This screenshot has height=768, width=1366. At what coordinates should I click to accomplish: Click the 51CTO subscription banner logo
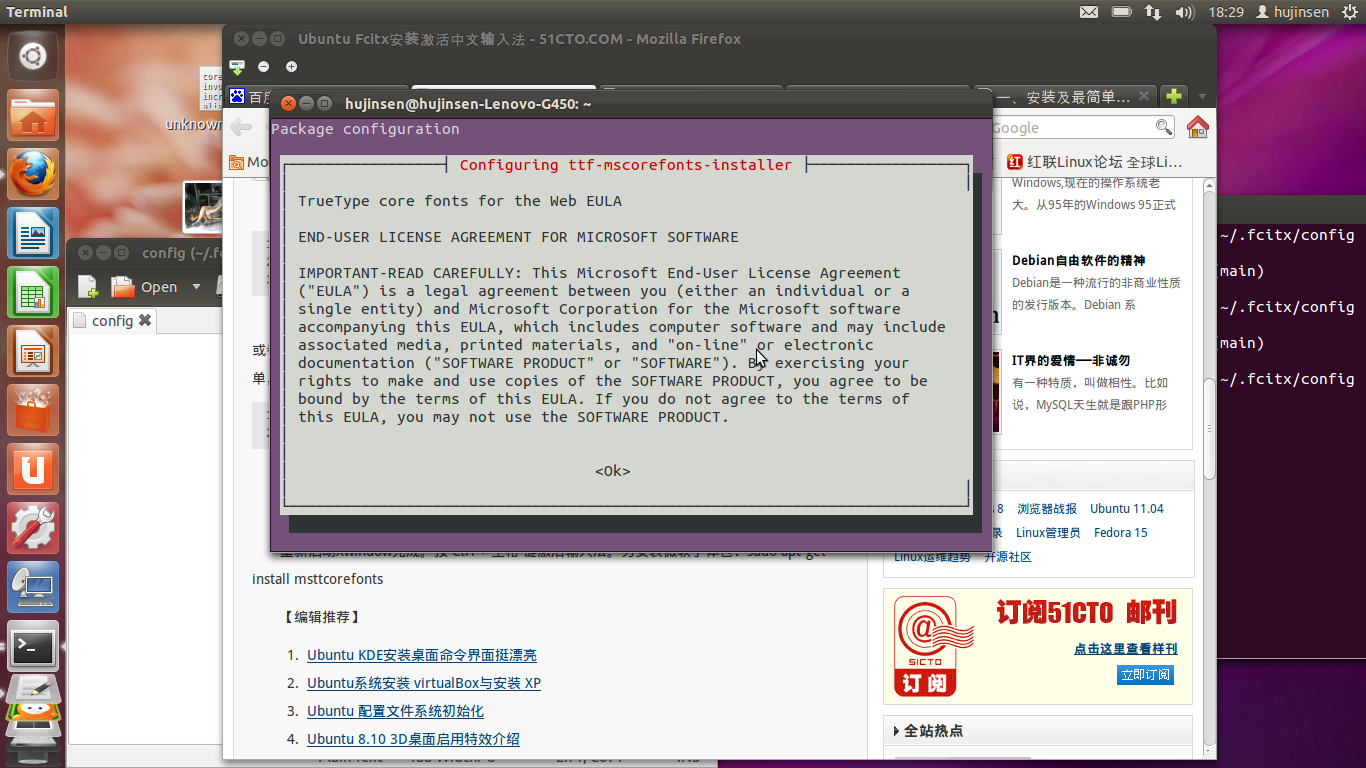933,645
